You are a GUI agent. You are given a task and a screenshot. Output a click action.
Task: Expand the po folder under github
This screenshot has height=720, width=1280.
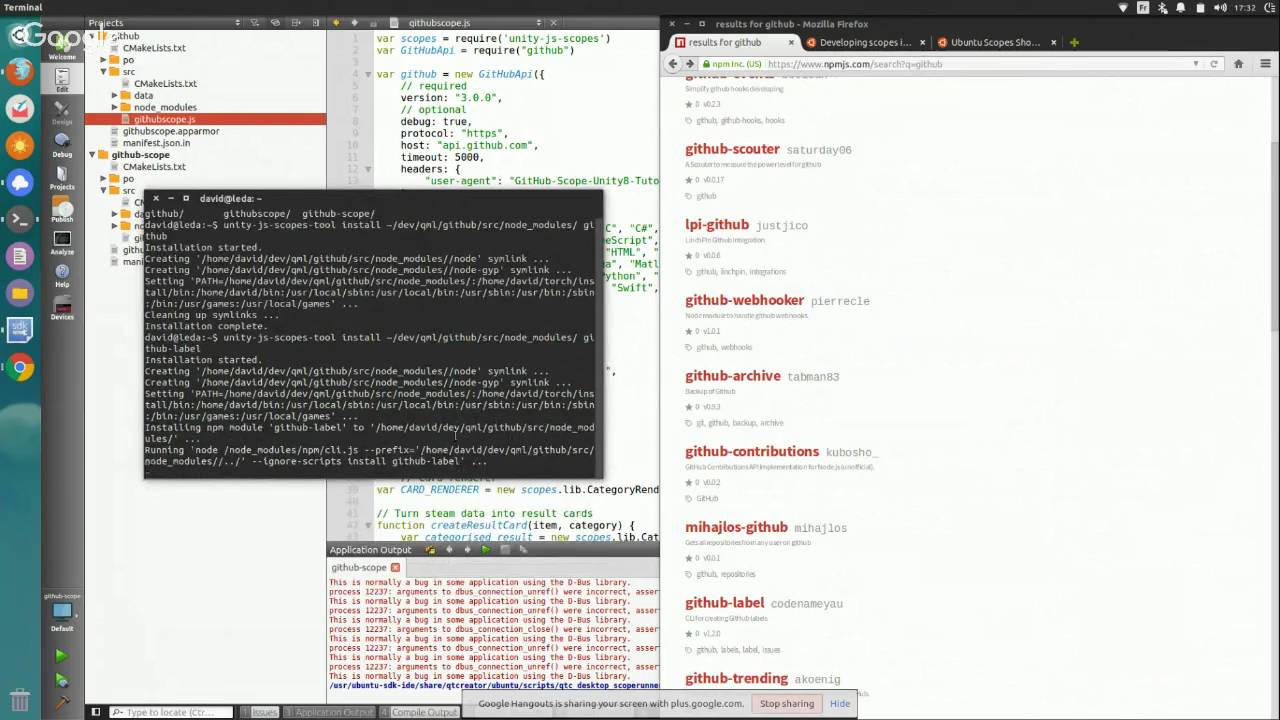(x=103, y=60)
